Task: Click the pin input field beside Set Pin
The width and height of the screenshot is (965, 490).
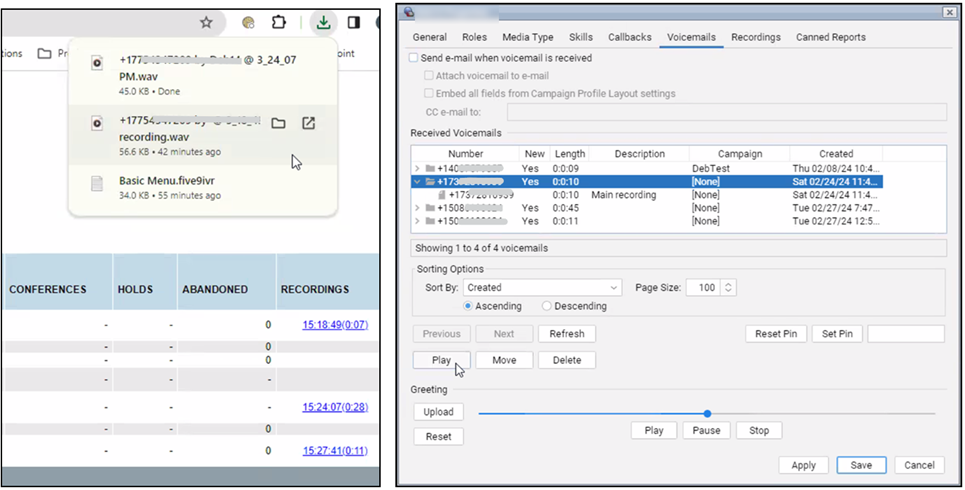Action: tap(906, 334)
